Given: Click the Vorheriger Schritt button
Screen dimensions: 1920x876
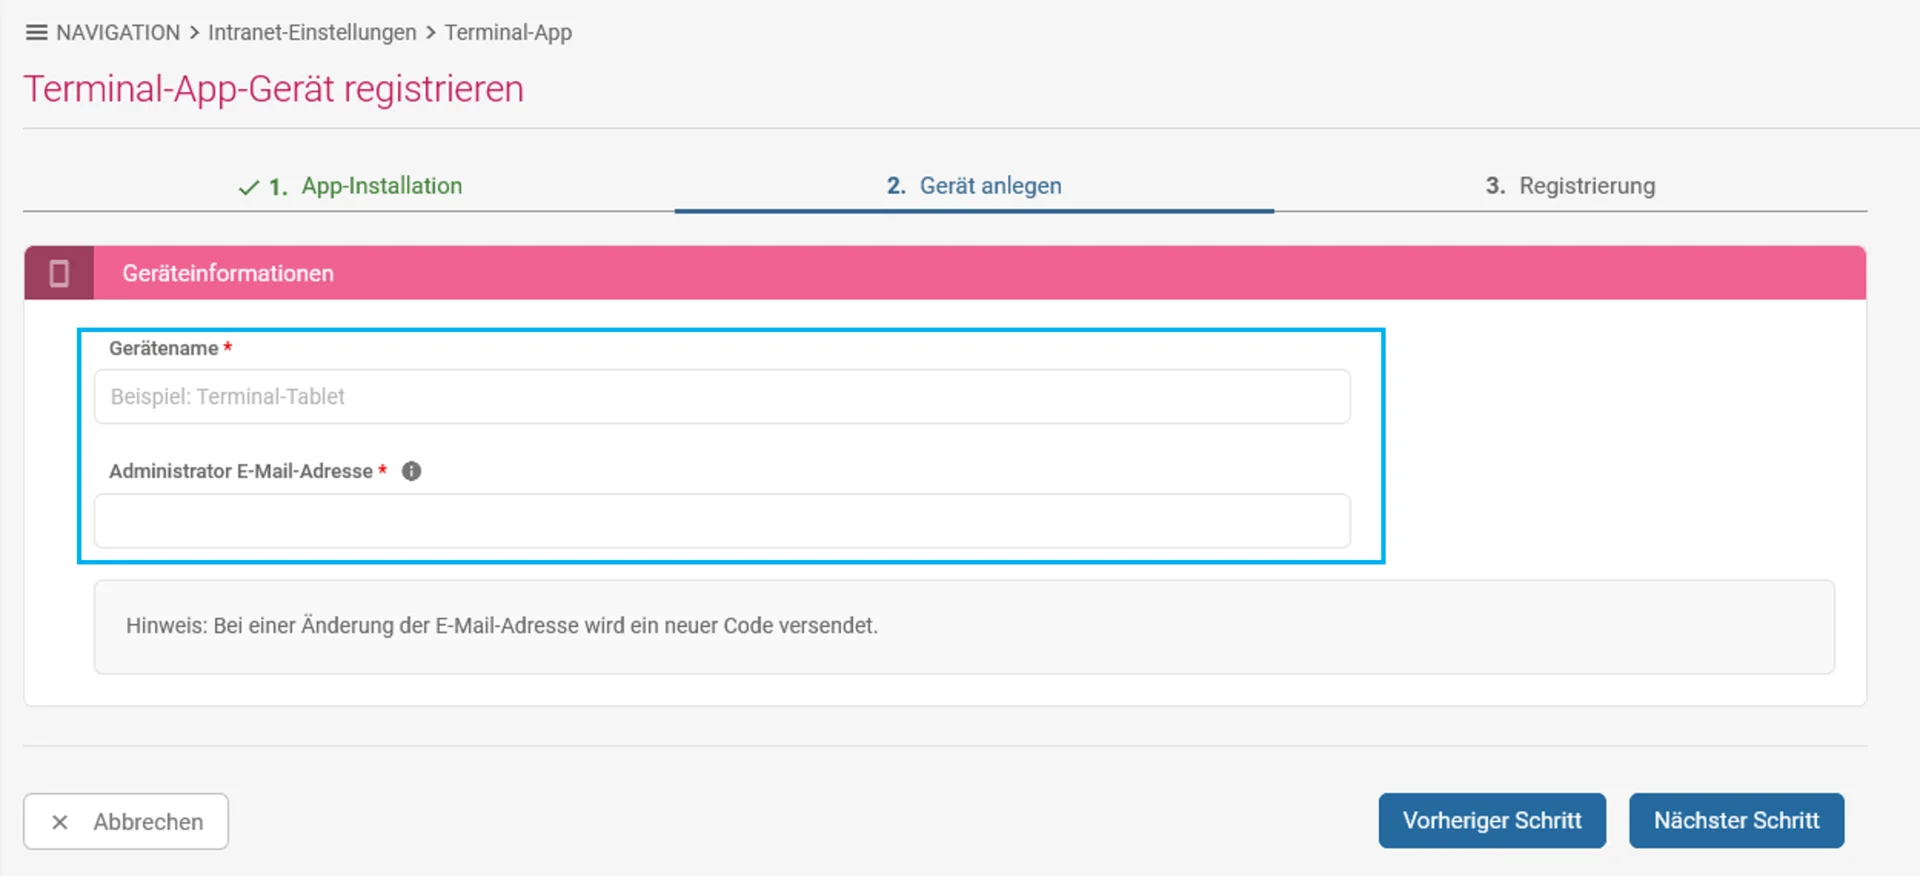Looking at the screenshot, I should 1492,821.
